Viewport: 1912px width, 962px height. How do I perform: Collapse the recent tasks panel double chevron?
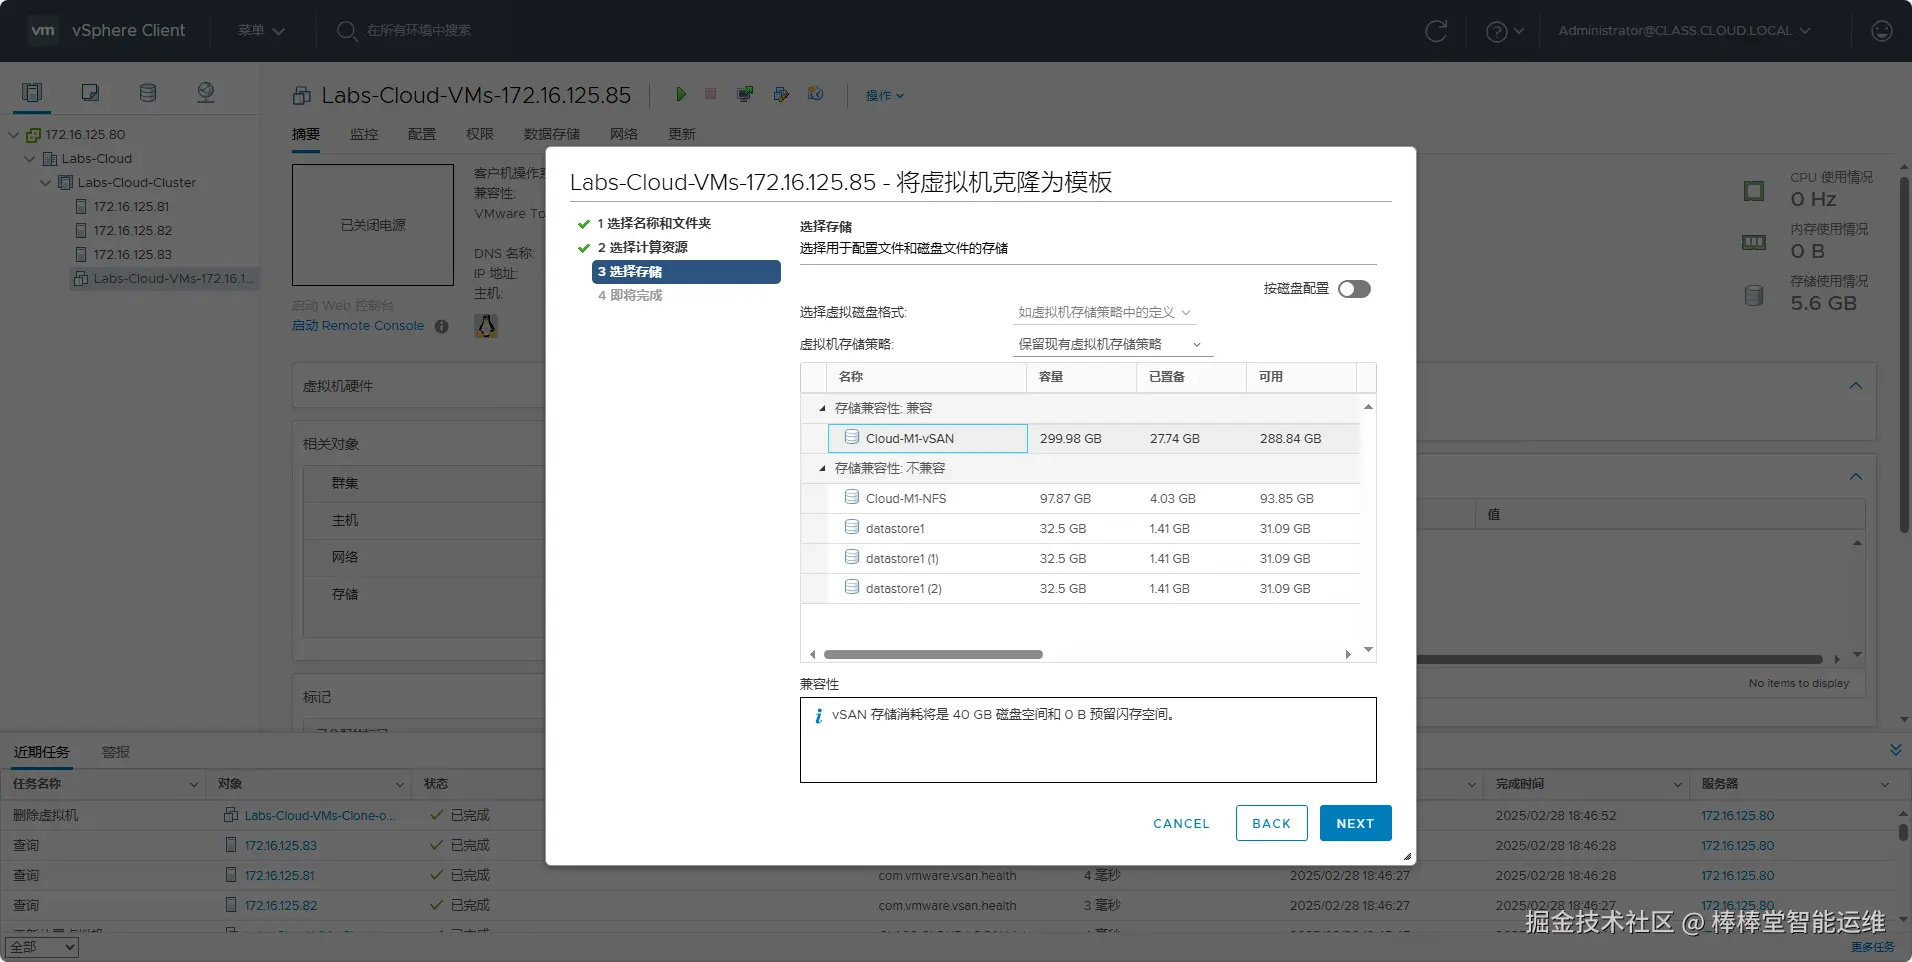(1895, 750)
